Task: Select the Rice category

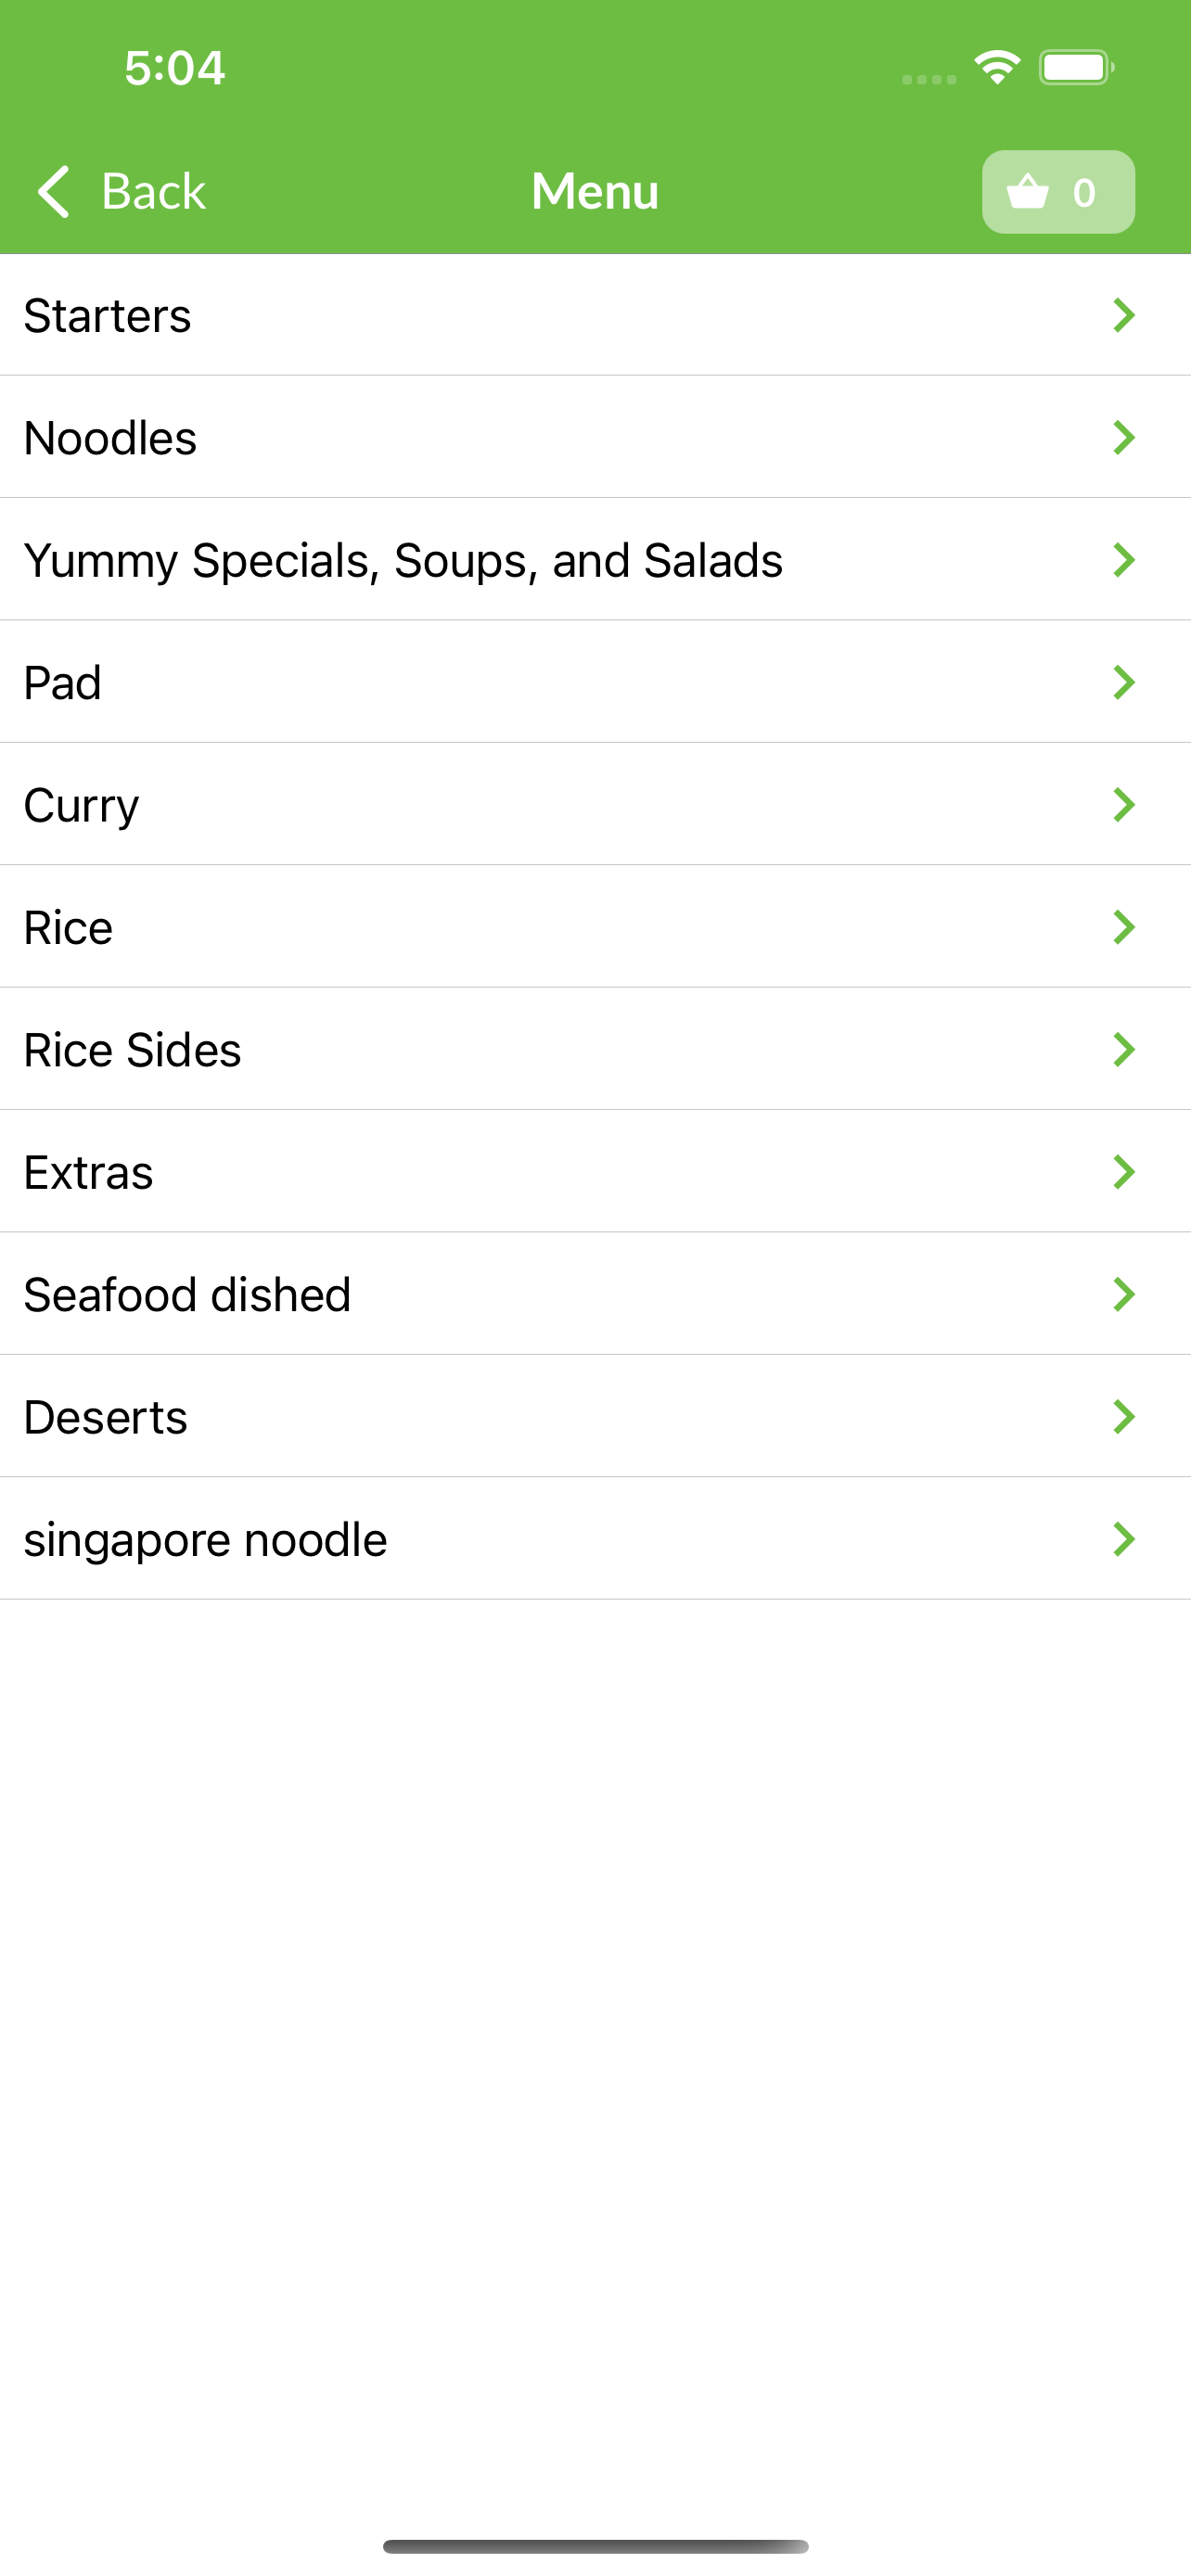Action: 595,927
